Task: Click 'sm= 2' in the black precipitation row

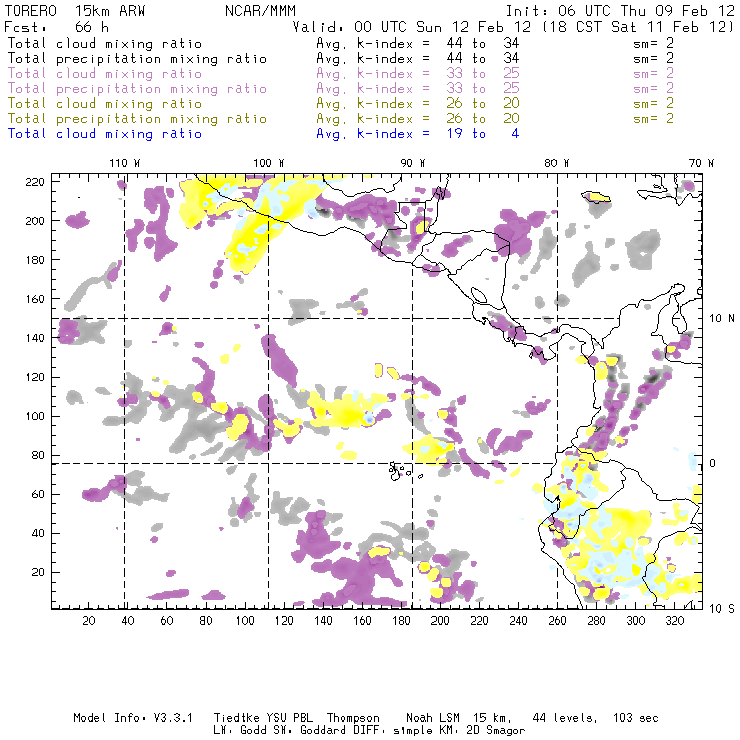Action: coord(653,59)
